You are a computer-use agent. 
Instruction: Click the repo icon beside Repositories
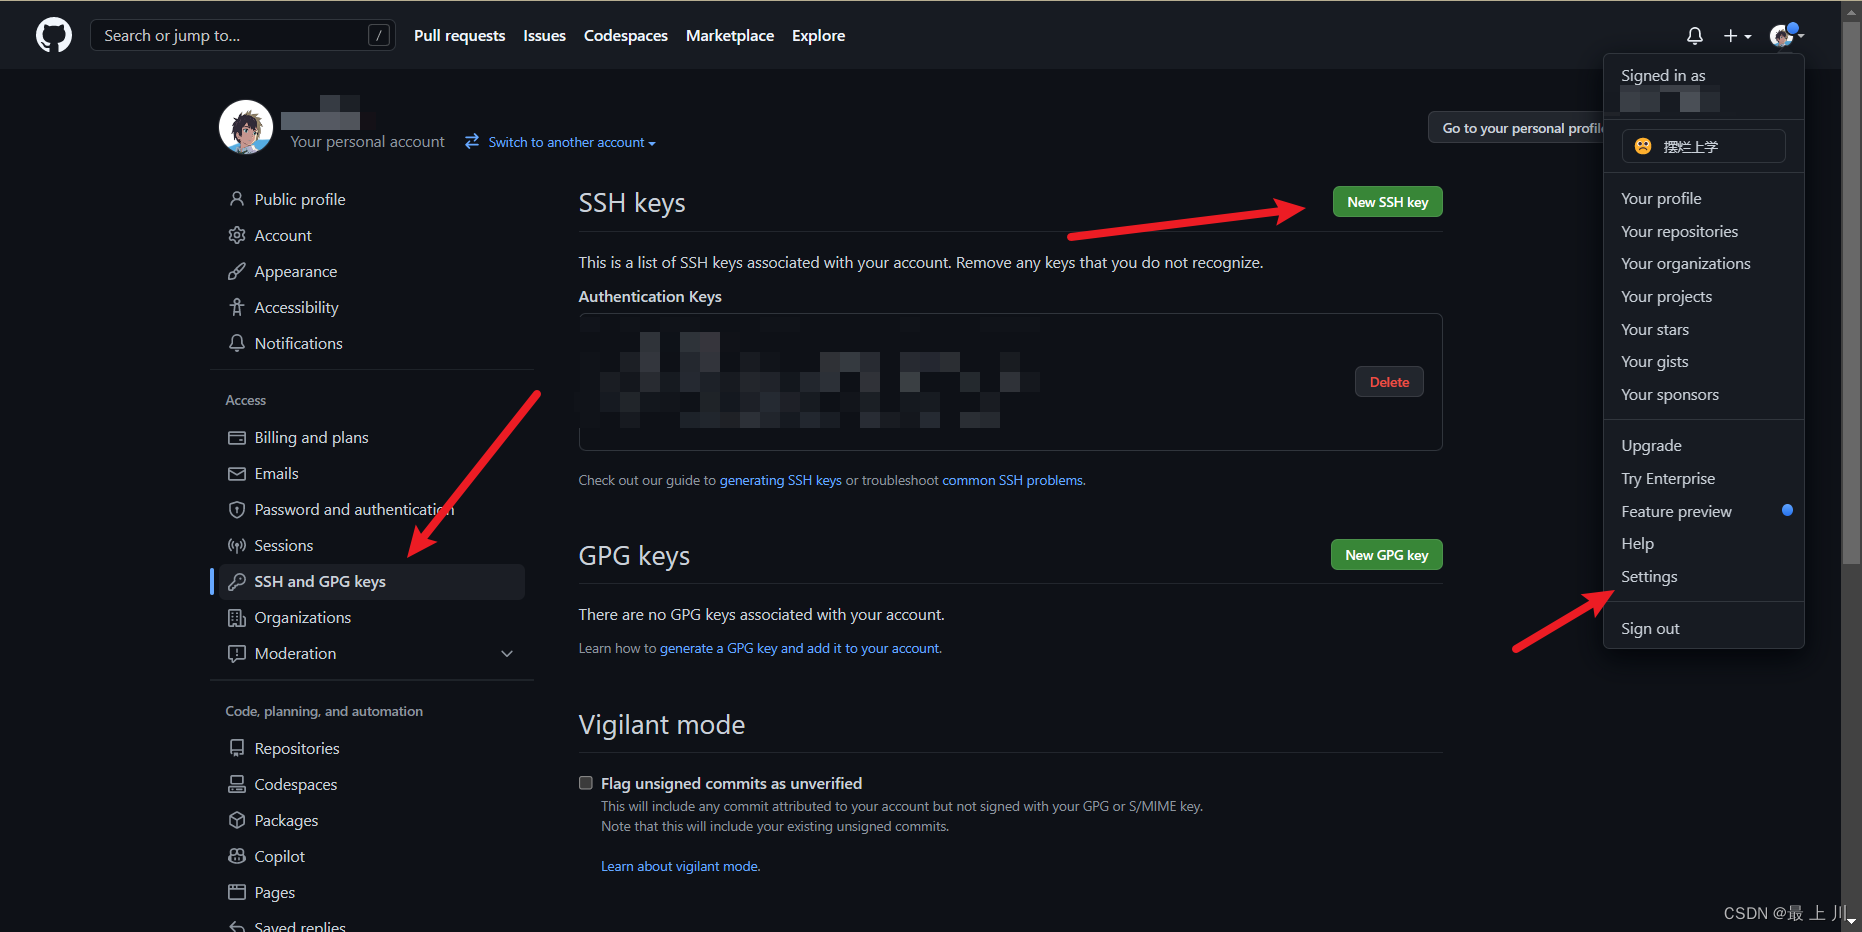[237, 748]
